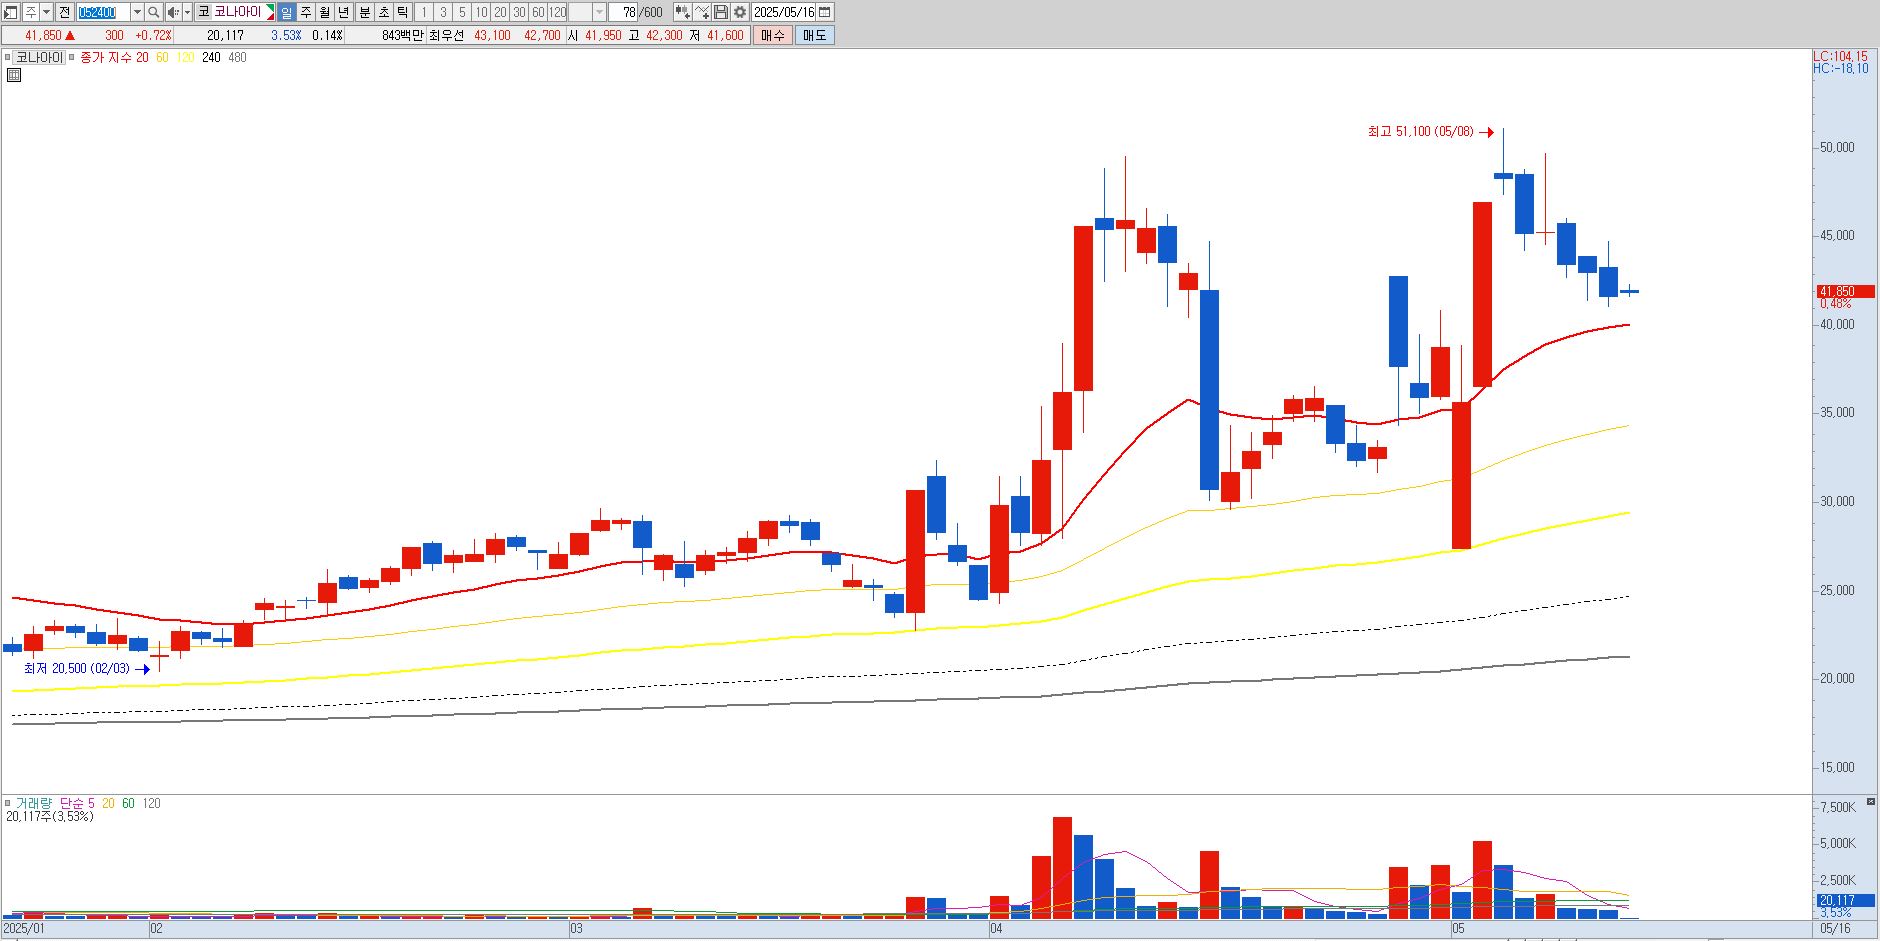Click the add line tool icon
The image size is (1880, 941).
(702, 12)
